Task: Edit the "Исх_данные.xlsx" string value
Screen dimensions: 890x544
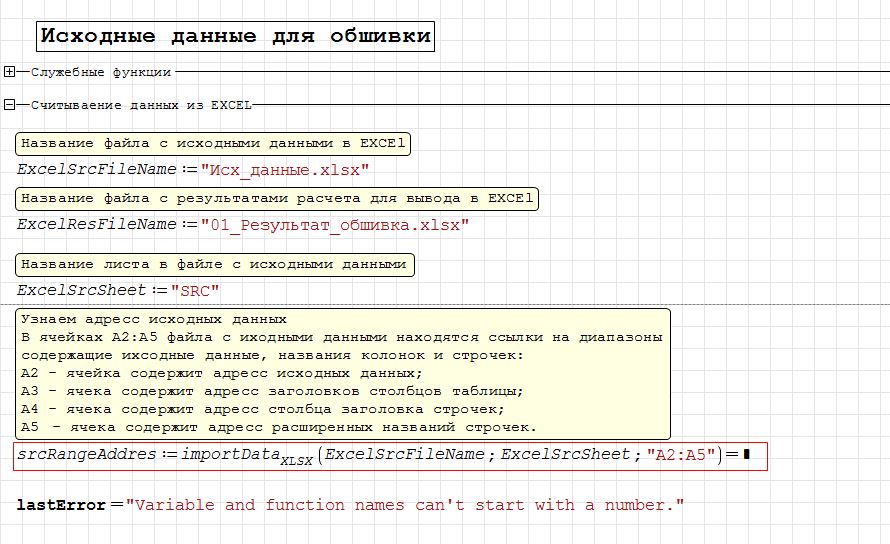Action: coord(285,170)
